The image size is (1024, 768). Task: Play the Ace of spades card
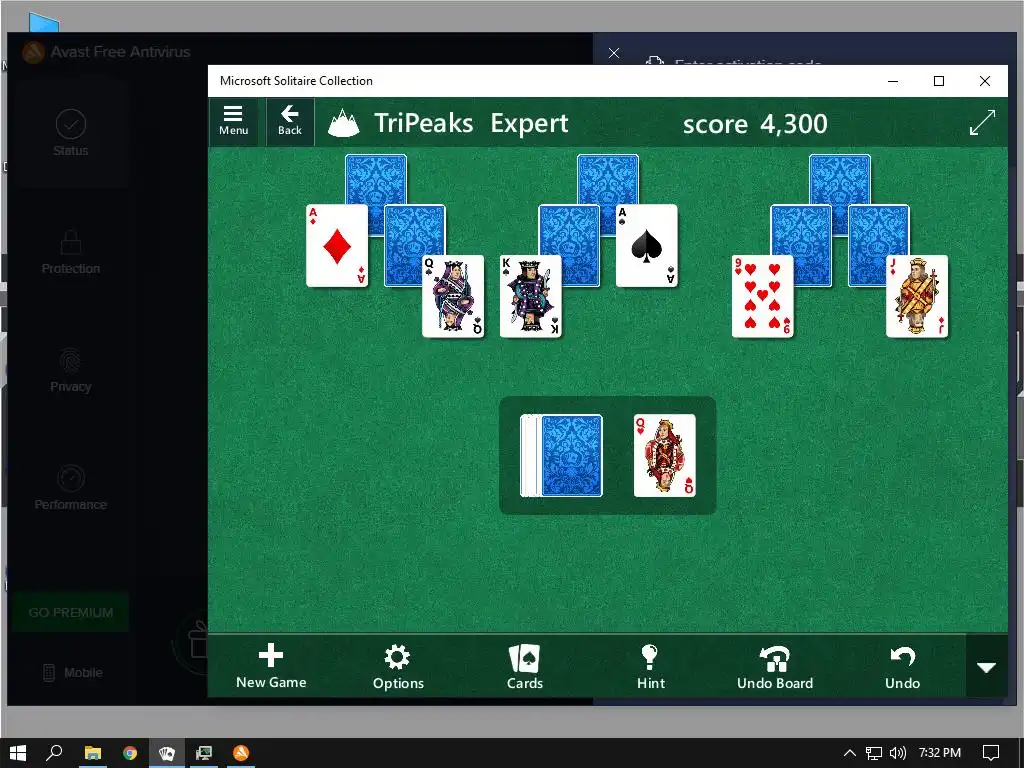[x=647, y=246]
